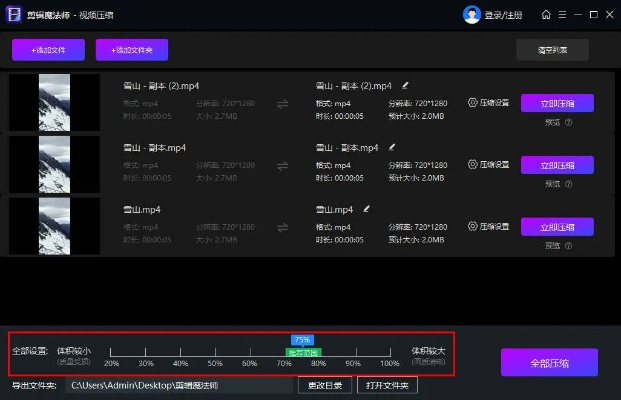Click 更改目录 to change output directory
The image size is (621, 400).
[325, 385]
